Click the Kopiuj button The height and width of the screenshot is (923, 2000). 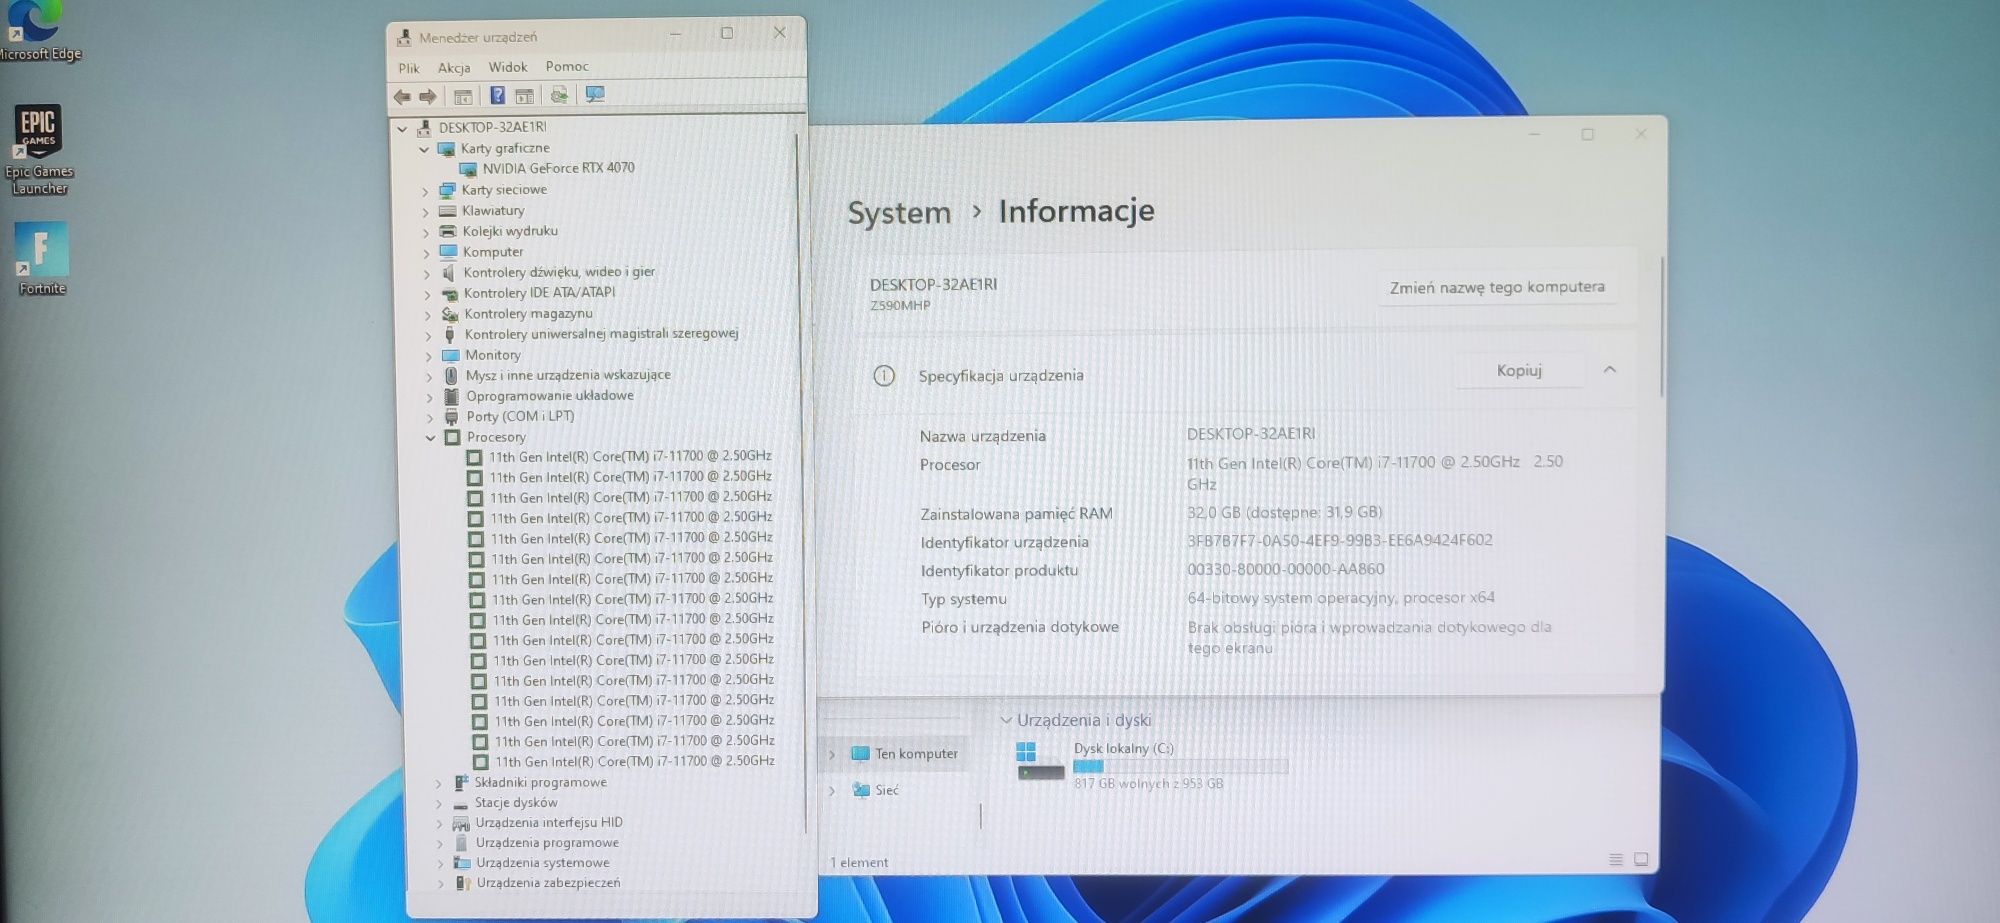click(1519, 370)
